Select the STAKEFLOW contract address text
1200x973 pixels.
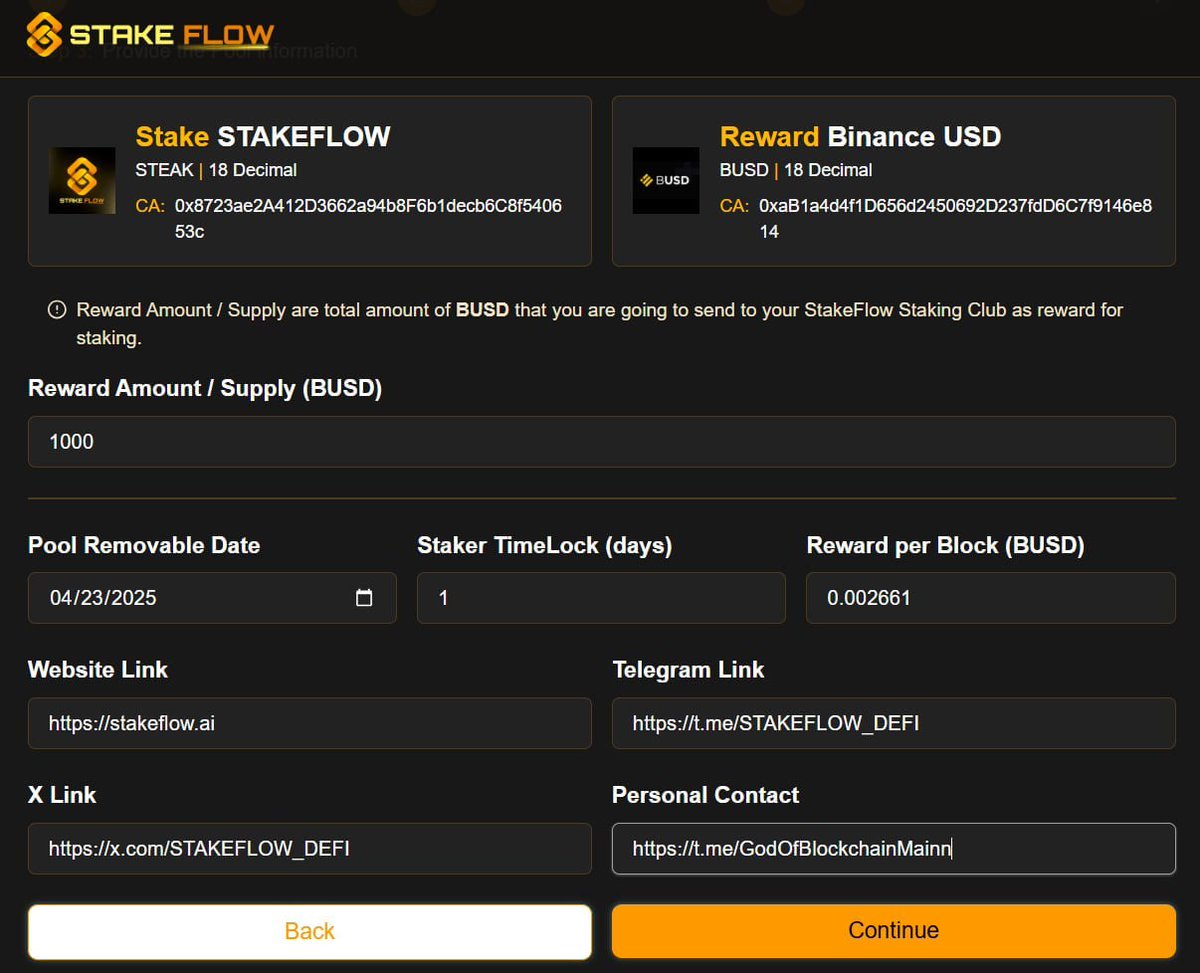point(368,219)
